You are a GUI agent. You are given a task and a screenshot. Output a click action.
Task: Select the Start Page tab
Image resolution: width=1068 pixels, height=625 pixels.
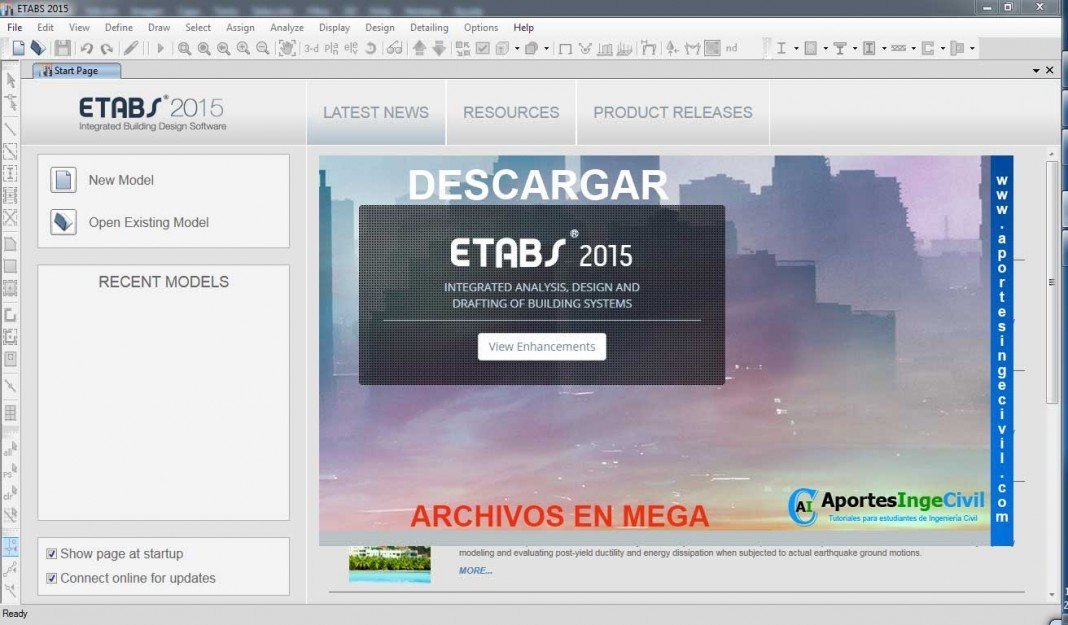(76, 70)
